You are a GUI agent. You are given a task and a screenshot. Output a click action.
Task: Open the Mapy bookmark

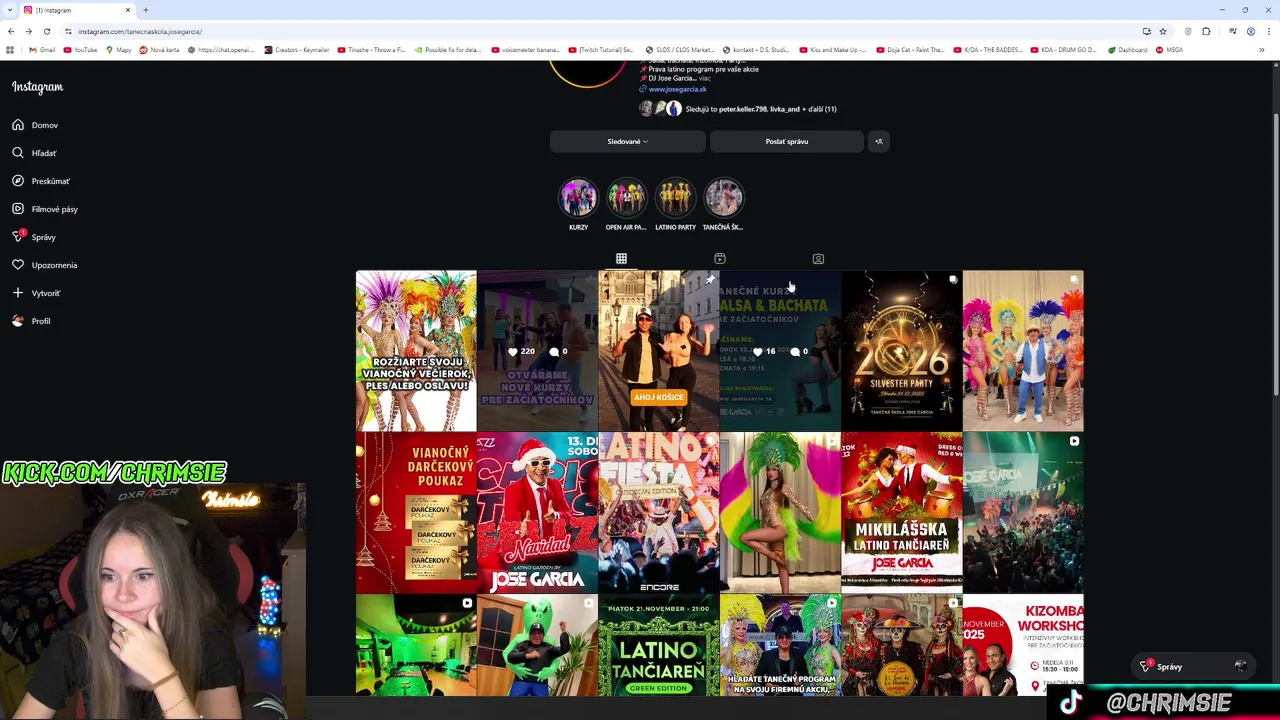pos(118,50)
